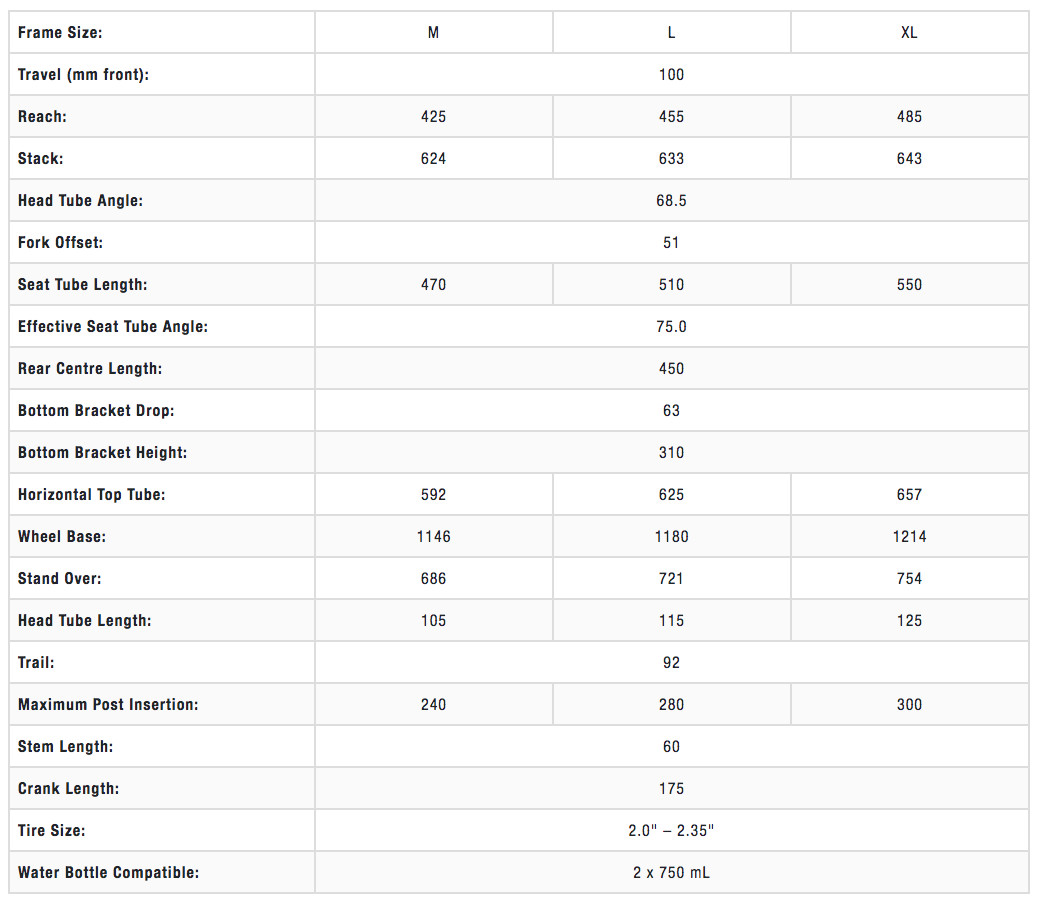The width and height of the screenshot is (1042, 906).
Task: Click the Crank Length value 175
Action: [671, 789]
